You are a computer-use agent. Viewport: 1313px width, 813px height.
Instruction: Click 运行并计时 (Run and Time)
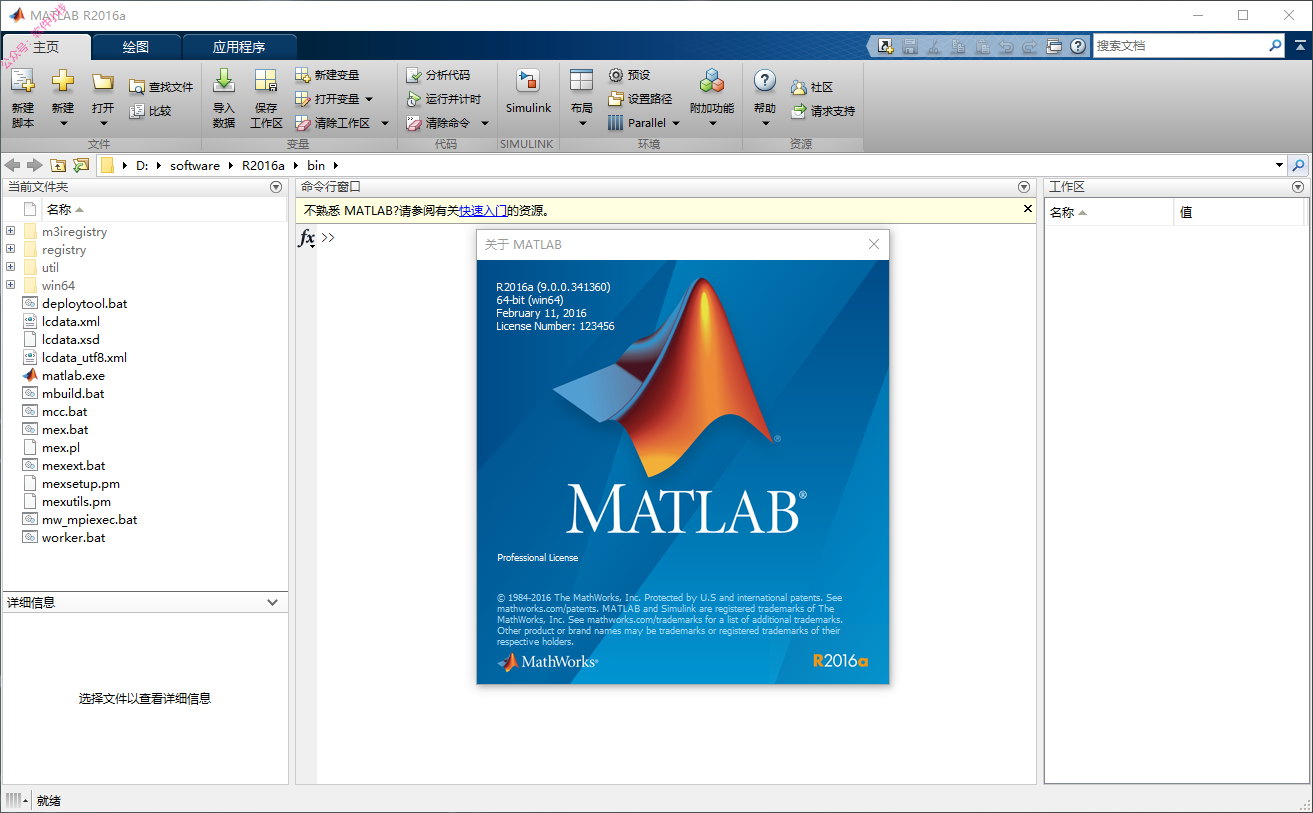pyautogui.click(x=443, y=99)
